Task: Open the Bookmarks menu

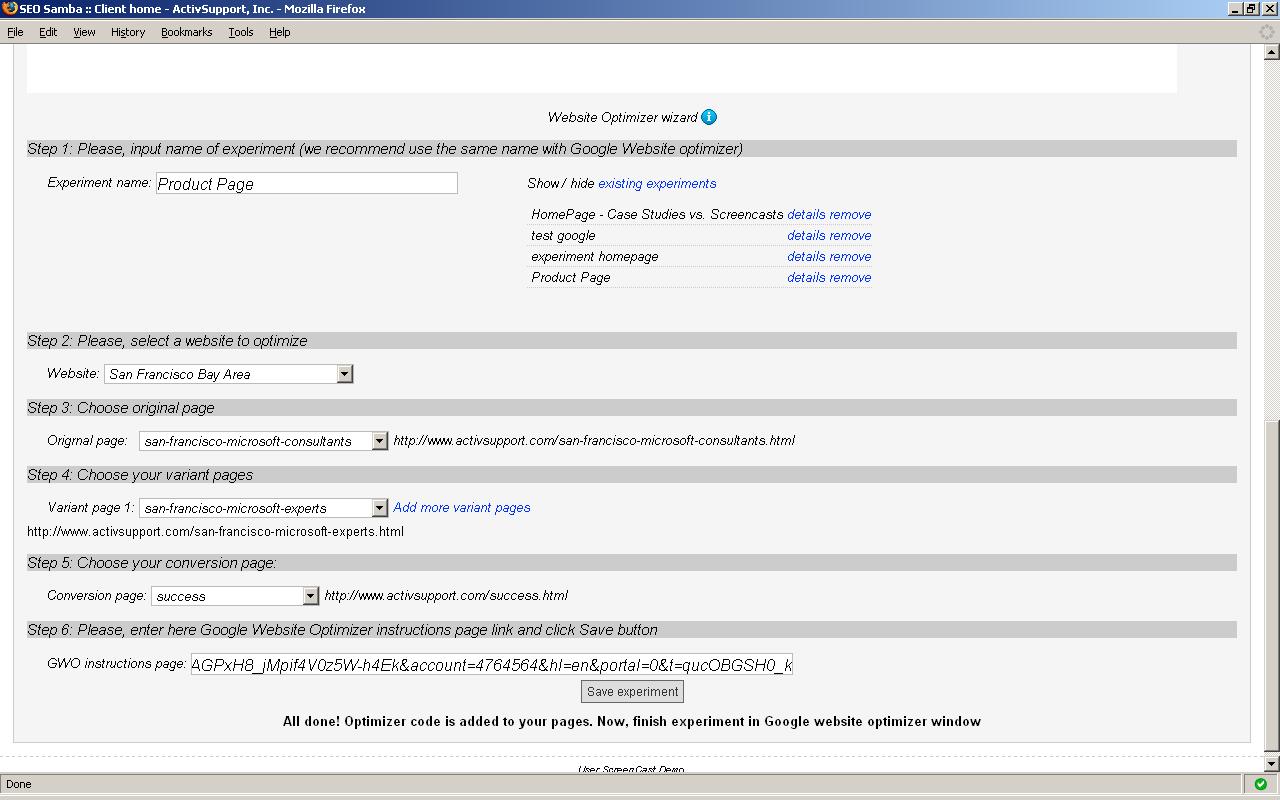Action: (186, 32)
